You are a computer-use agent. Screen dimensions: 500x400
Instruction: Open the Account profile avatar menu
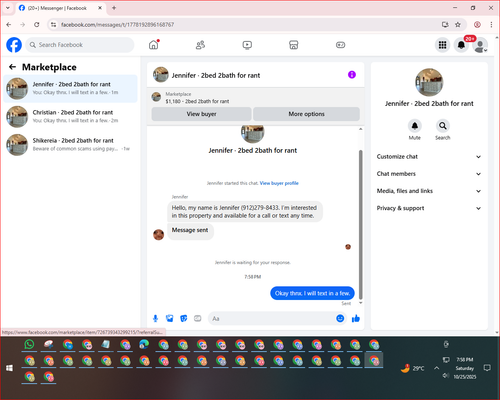coord(480,45)
